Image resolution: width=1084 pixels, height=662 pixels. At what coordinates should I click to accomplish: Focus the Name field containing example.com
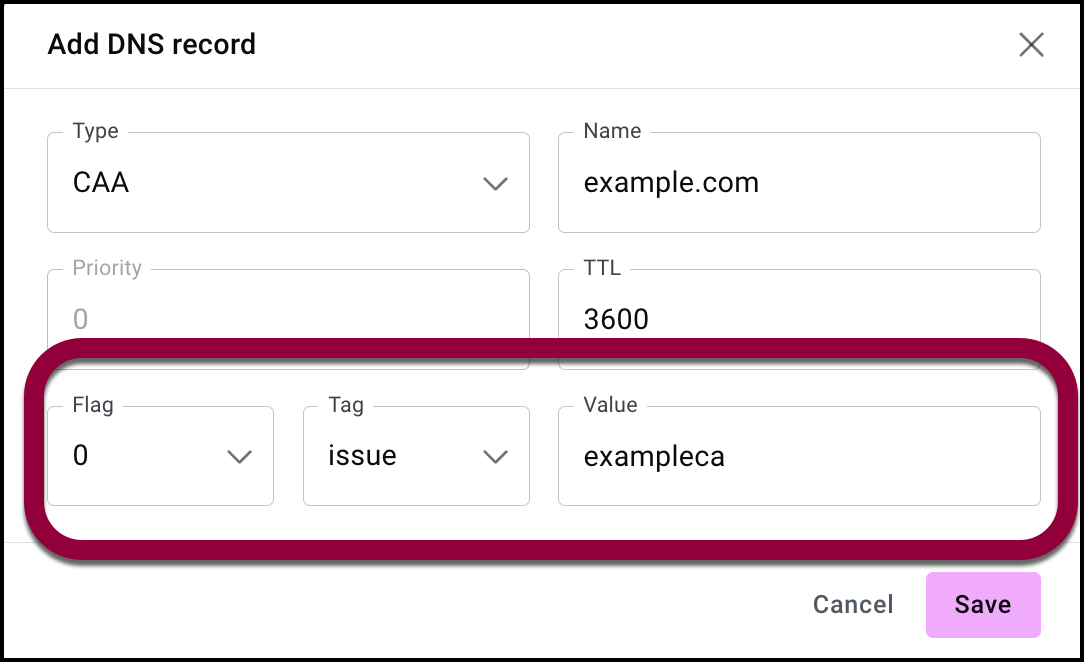[x=798, y=183]
